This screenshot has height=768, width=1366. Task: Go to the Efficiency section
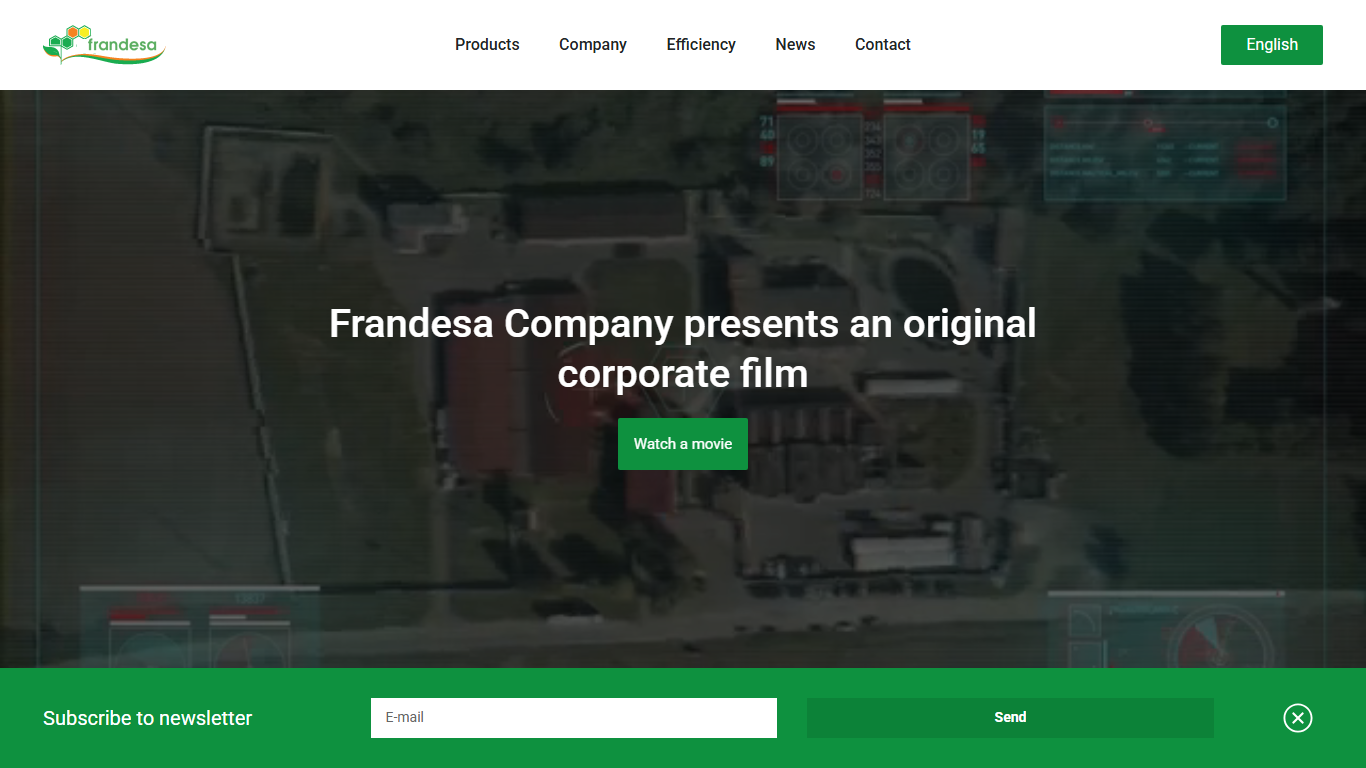click(701, 45)
